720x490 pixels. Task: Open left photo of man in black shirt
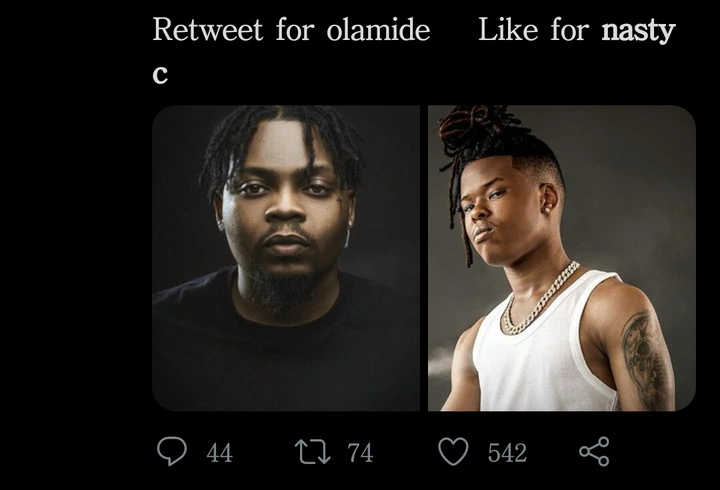coord(286,258)
